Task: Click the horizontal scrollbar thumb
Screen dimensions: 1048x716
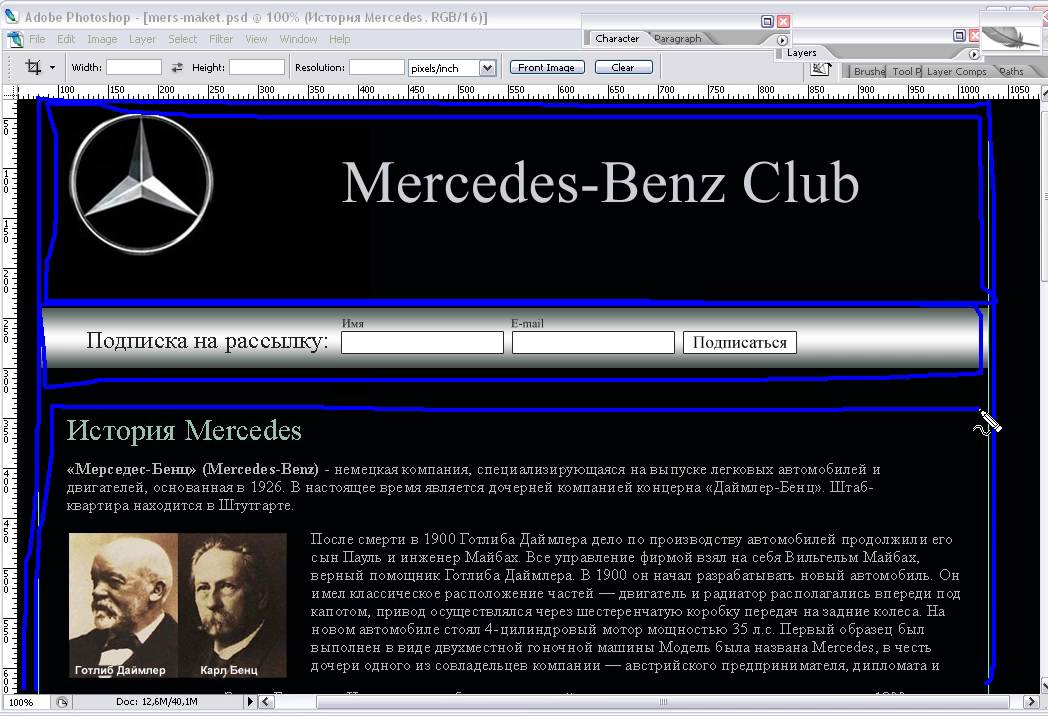Action: click(x=662, y=702)
